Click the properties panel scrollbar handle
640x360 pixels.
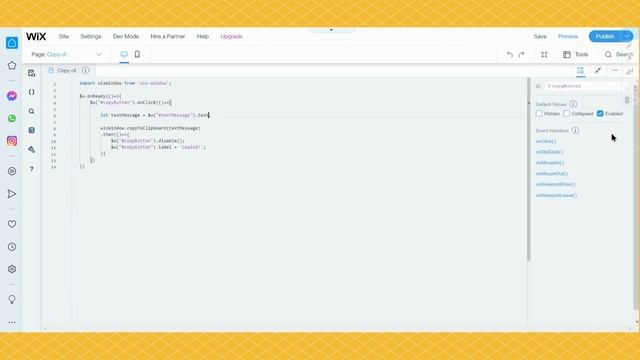click(x=627, y=100)
